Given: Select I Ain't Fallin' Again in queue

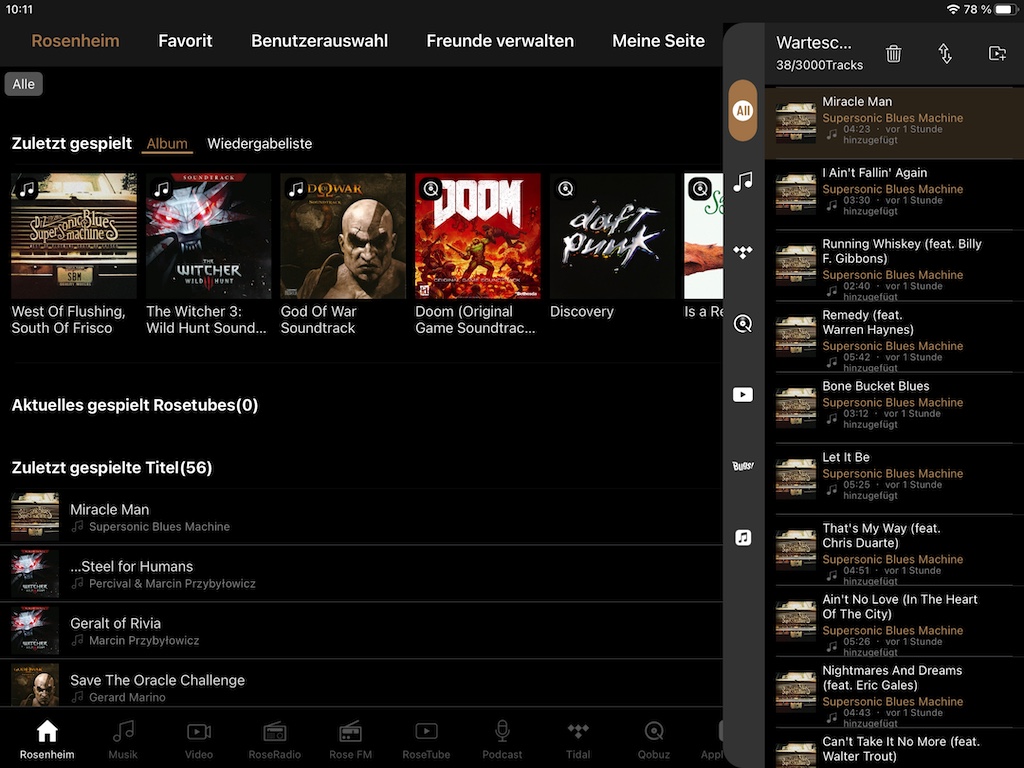Looking at the screenshot, I should (x=894, y=195).
